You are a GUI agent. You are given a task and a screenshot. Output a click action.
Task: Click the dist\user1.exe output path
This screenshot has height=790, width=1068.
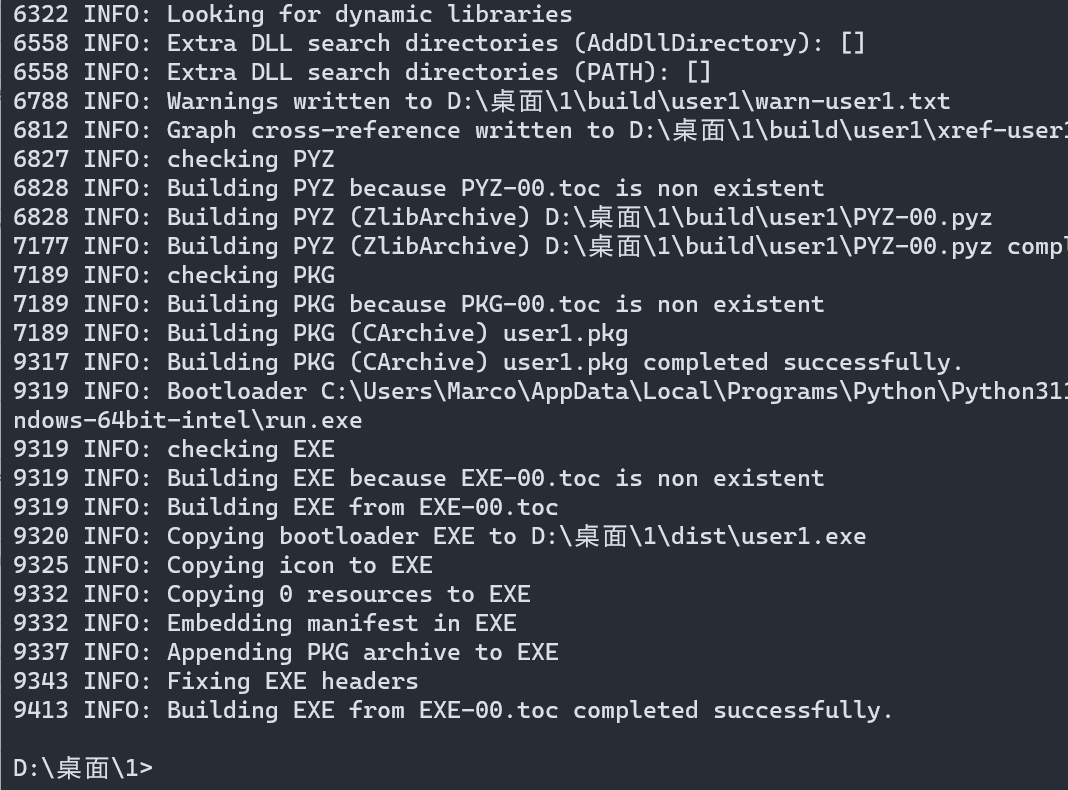(698, 536)
